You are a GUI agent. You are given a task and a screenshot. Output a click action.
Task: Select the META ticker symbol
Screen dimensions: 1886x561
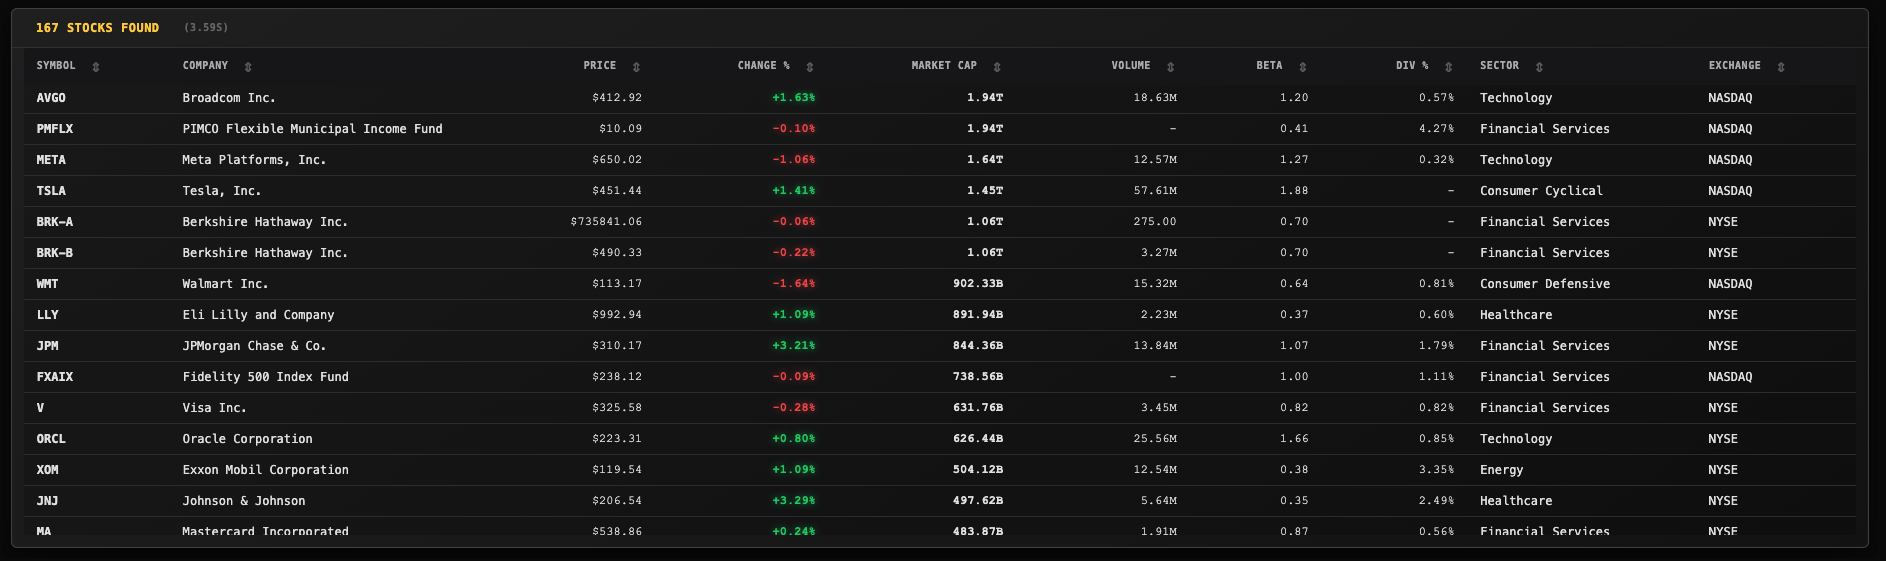tap(51, 160)
